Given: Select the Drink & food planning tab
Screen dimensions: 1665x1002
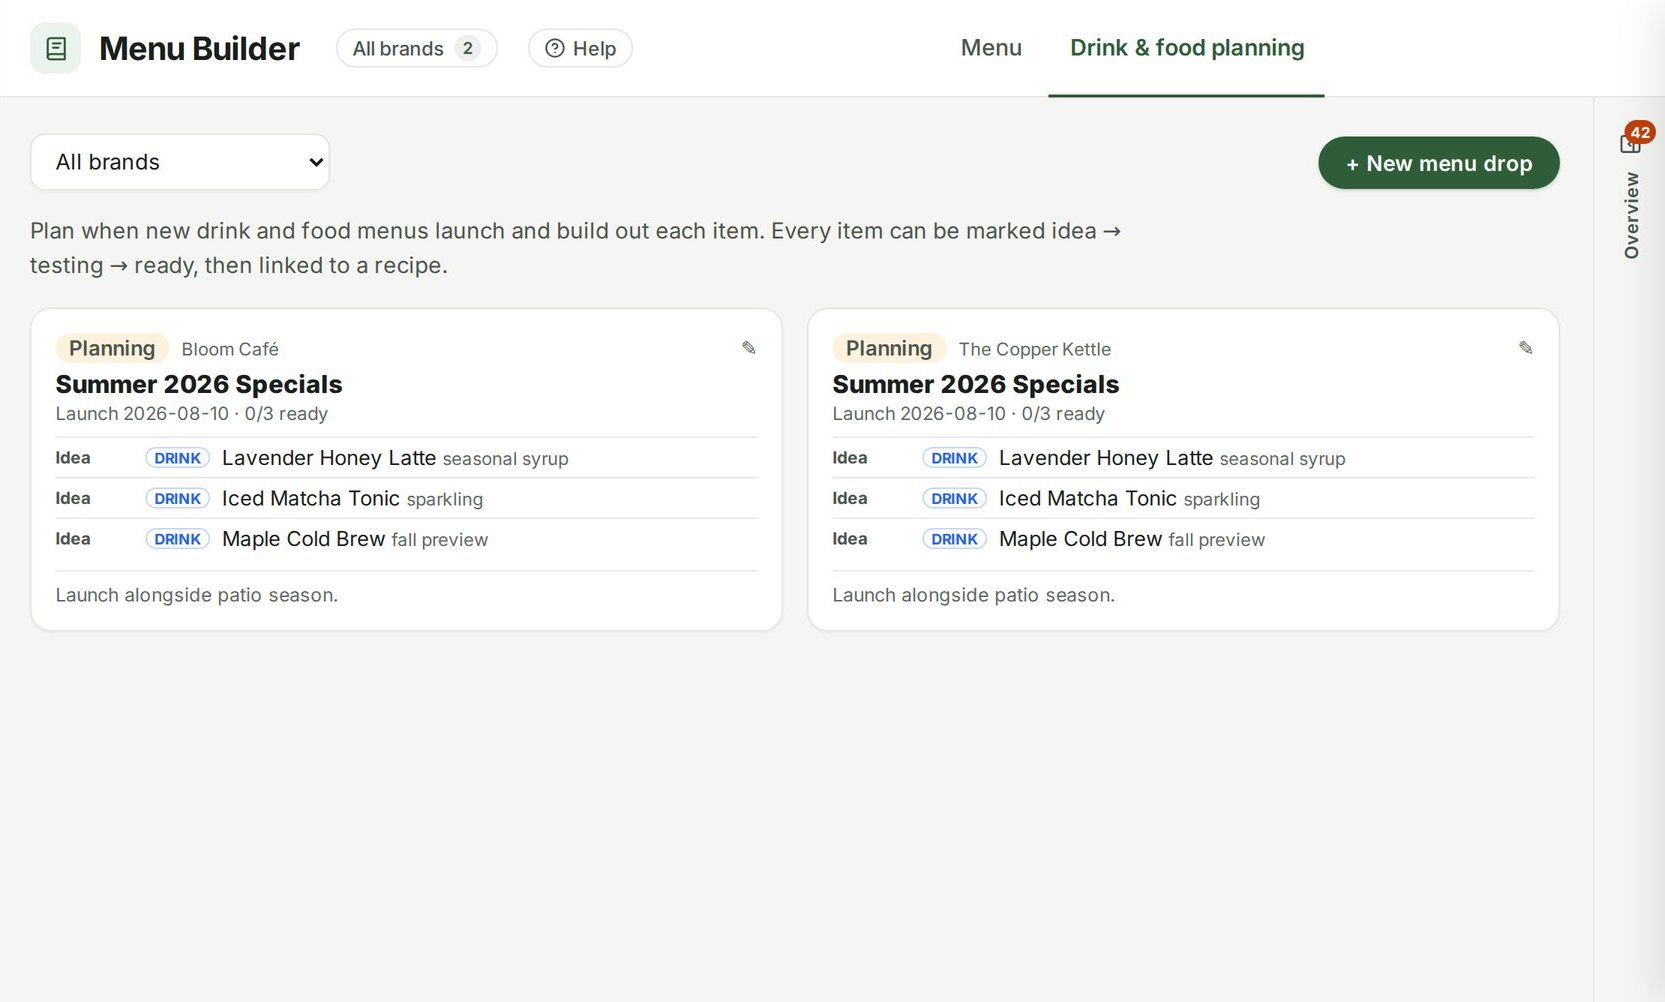Looking at the screenshot, I should pyautogui.click(x=1187, y=48).
